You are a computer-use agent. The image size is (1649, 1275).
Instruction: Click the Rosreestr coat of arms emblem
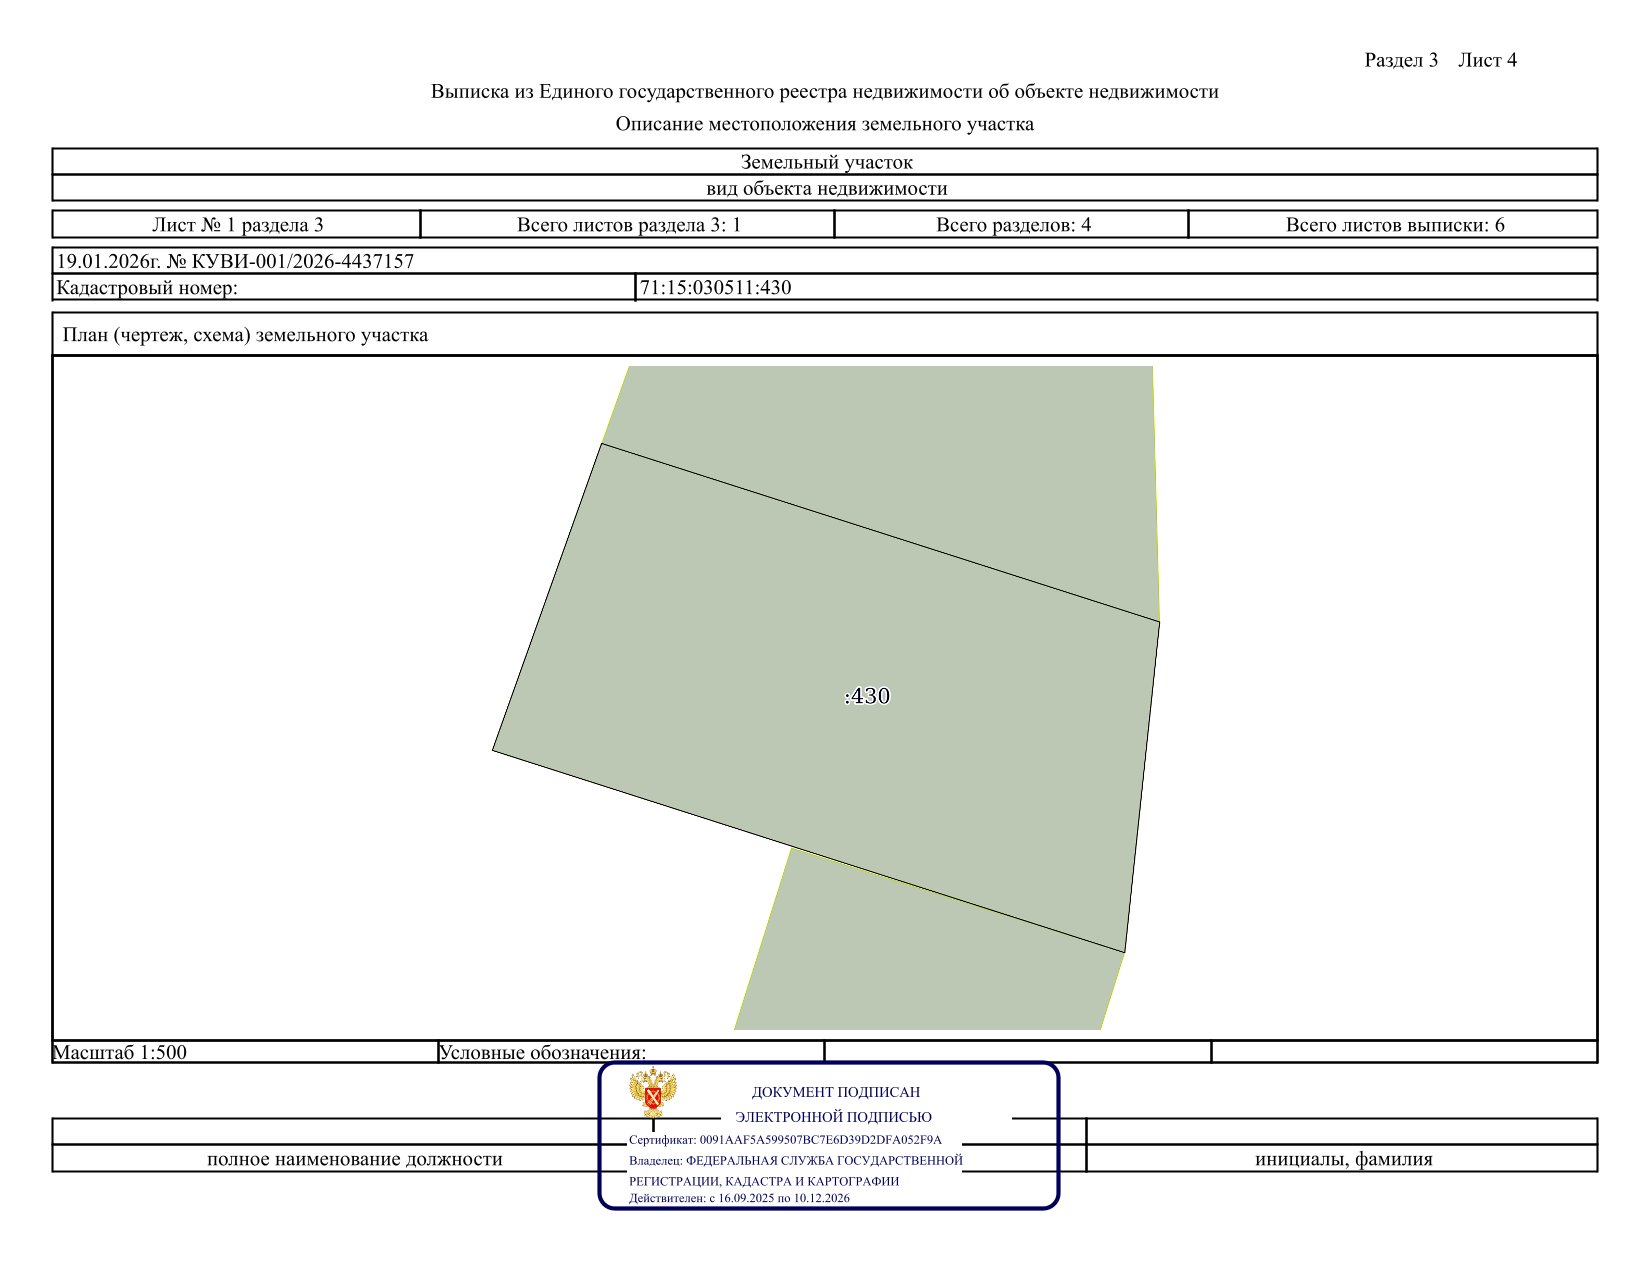[653, 1093]
